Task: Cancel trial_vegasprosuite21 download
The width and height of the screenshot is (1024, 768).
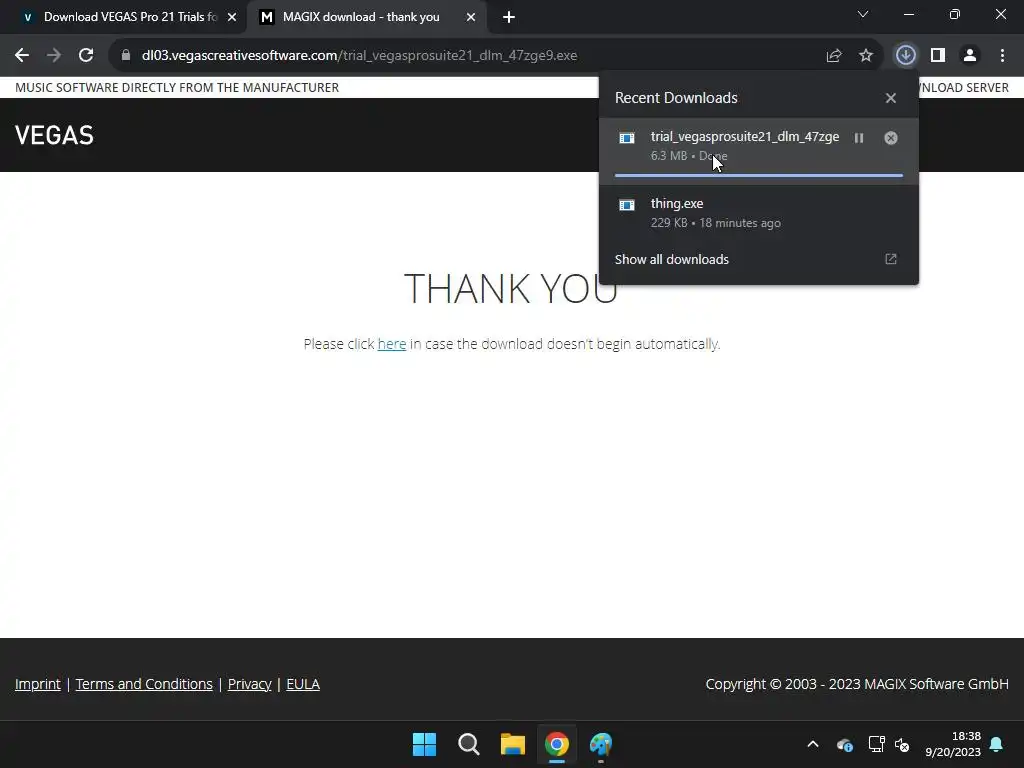Action: (891, 138)
